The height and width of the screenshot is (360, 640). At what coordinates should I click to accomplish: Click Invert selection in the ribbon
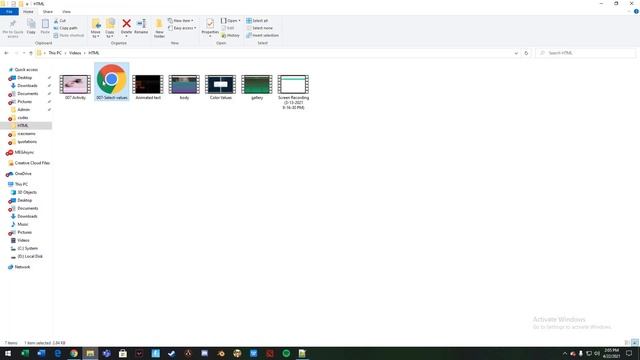262,36
